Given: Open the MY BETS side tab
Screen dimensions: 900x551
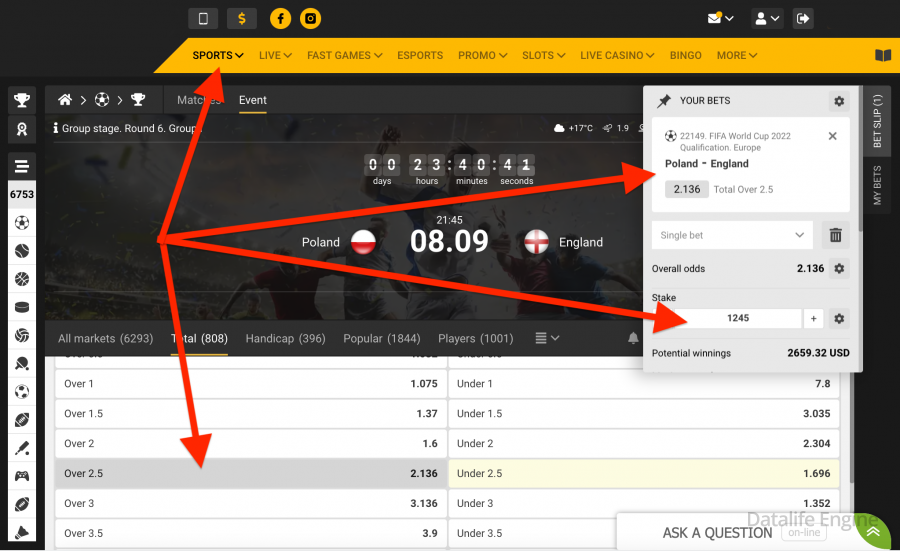Looking at the screenshot, I should pyautogui.click(x=877, y=185).
